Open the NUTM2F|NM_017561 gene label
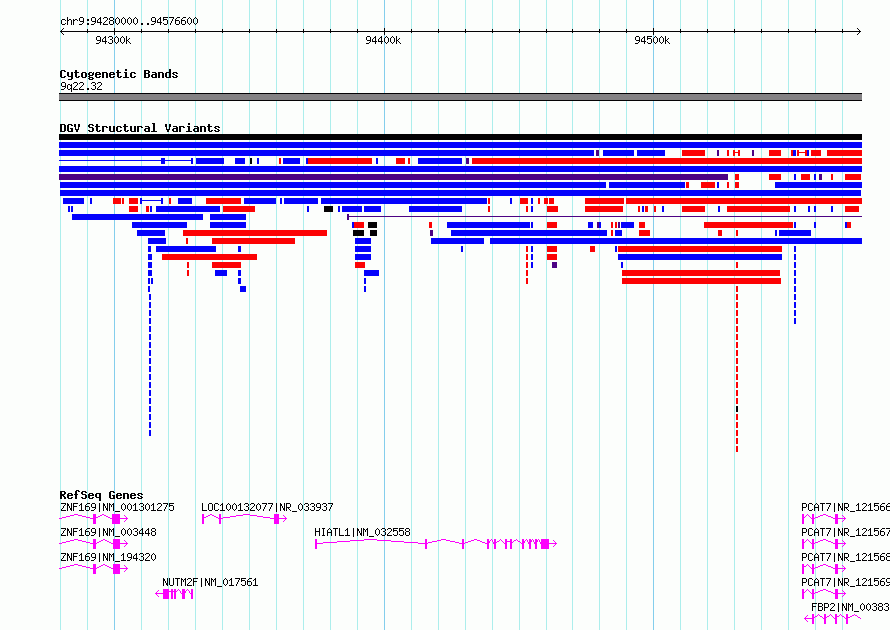The height and width of the screenshot is (630, 890). pyautogui.click(x=210, y=582)
